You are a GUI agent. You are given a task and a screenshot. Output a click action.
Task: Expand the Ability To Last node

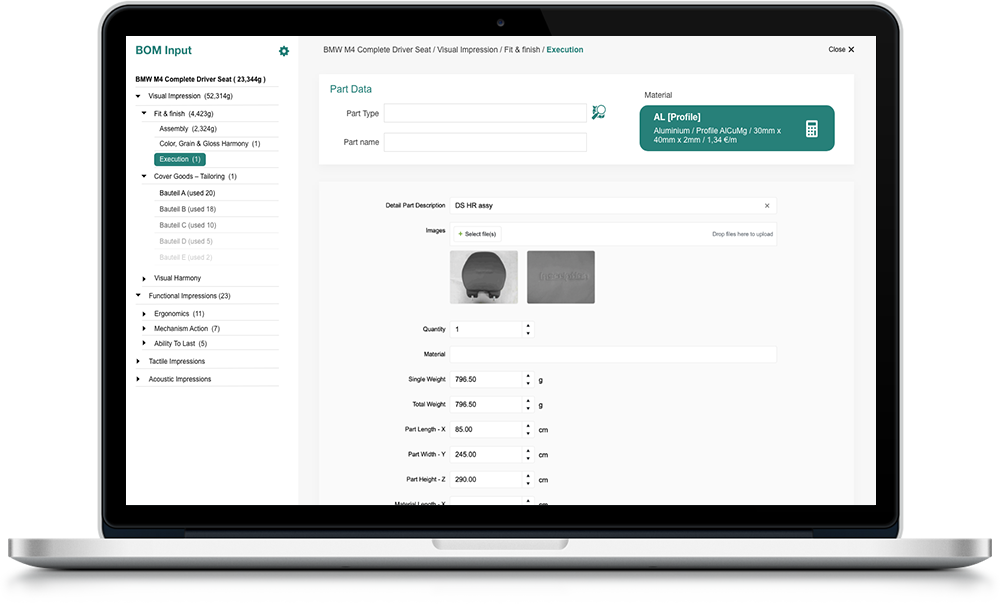click(x=144, y=343)
